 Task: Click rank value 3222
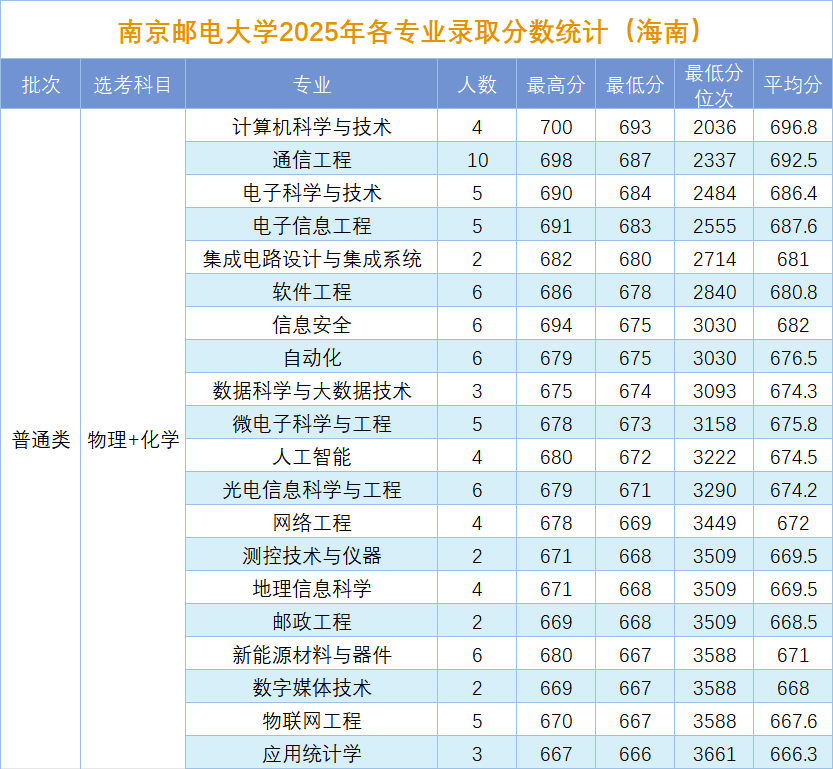[714, 457]
